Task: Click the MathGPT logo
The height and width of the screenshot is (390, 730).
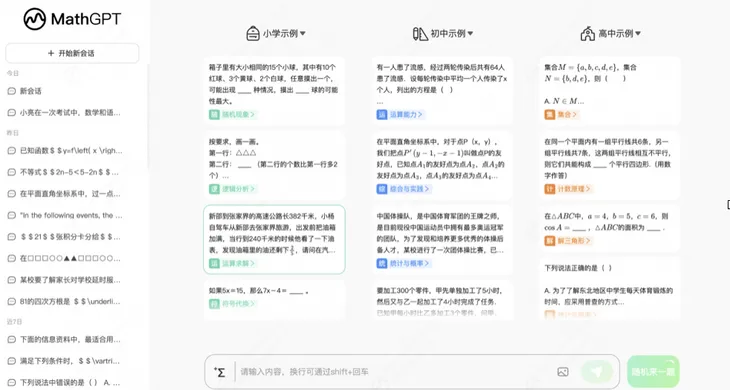Action: (72, 19)
